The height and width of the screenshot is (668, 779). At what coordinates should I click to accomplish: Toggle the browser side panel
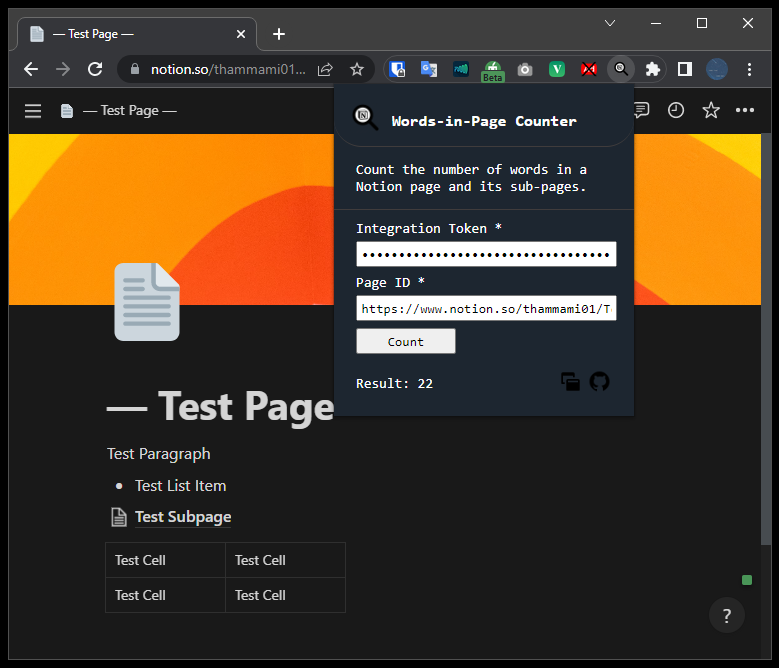tap(685, 69)
